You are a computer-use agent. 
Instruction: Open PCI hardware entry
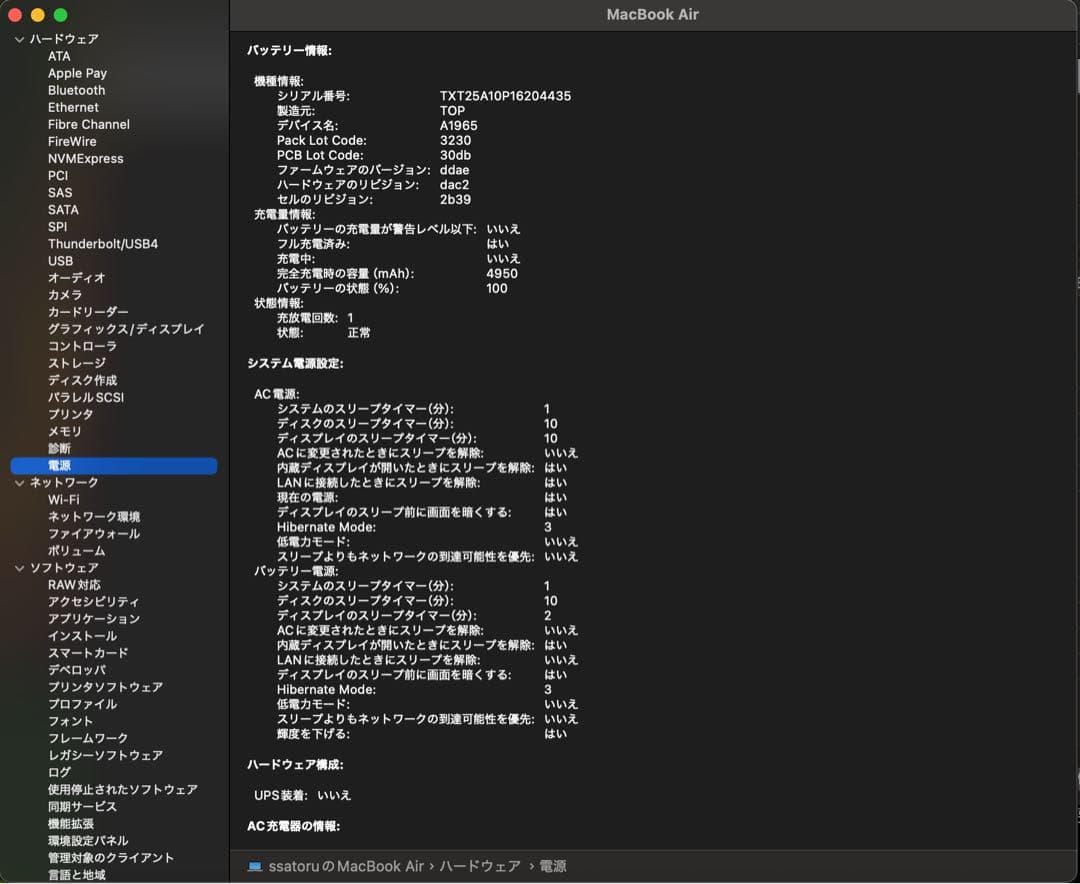pos(58,176)
